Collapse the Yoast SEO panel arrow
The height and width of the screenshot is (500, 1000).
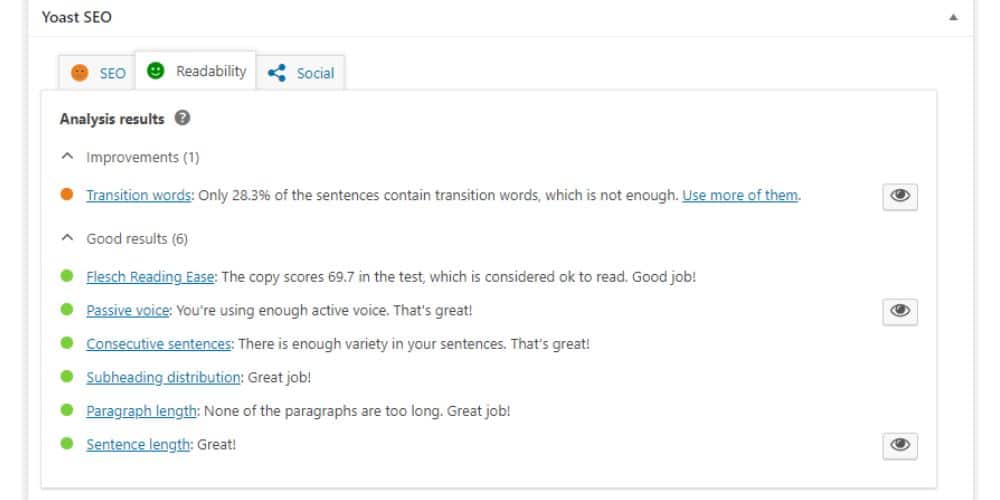(953, 18)
